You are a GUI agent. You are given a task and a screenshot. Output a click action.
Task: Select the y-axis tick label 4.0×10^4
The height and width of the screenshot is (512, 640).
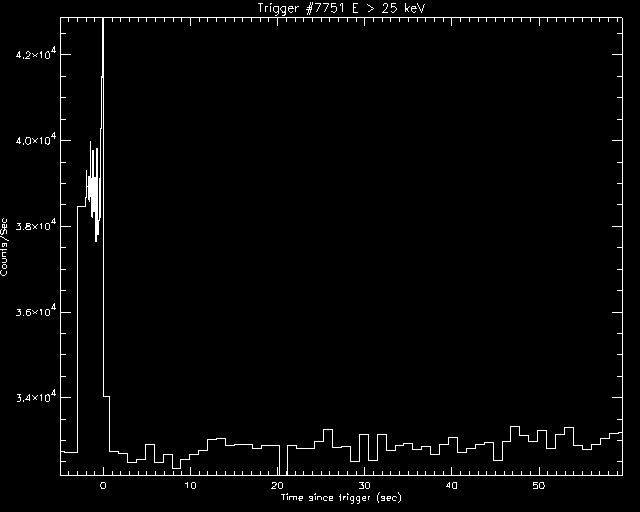(36, 139)
